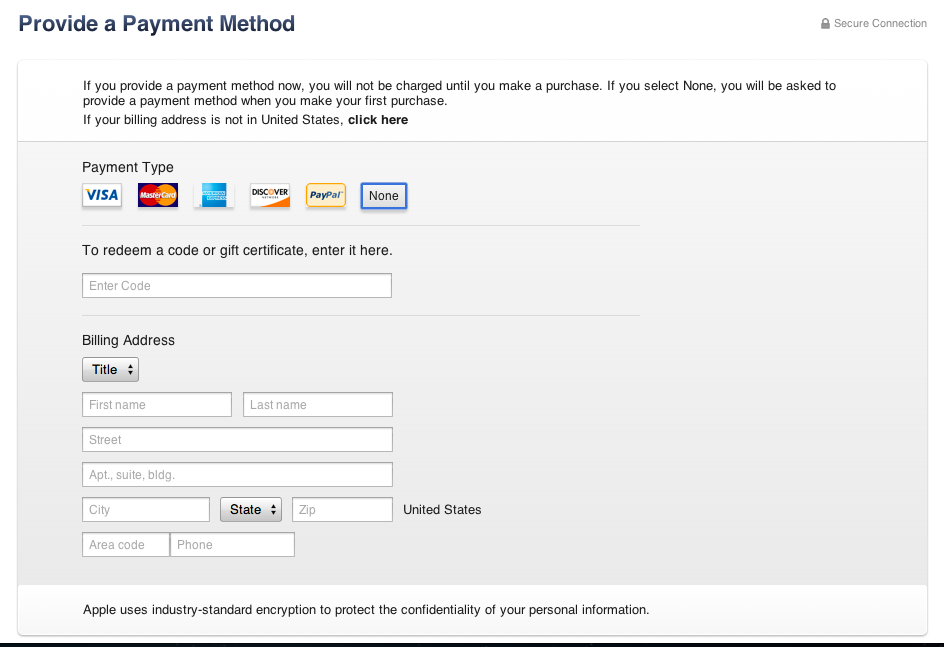The image size is (944, 647).
Task: Select None as payment type
Action: coord(383,196)
